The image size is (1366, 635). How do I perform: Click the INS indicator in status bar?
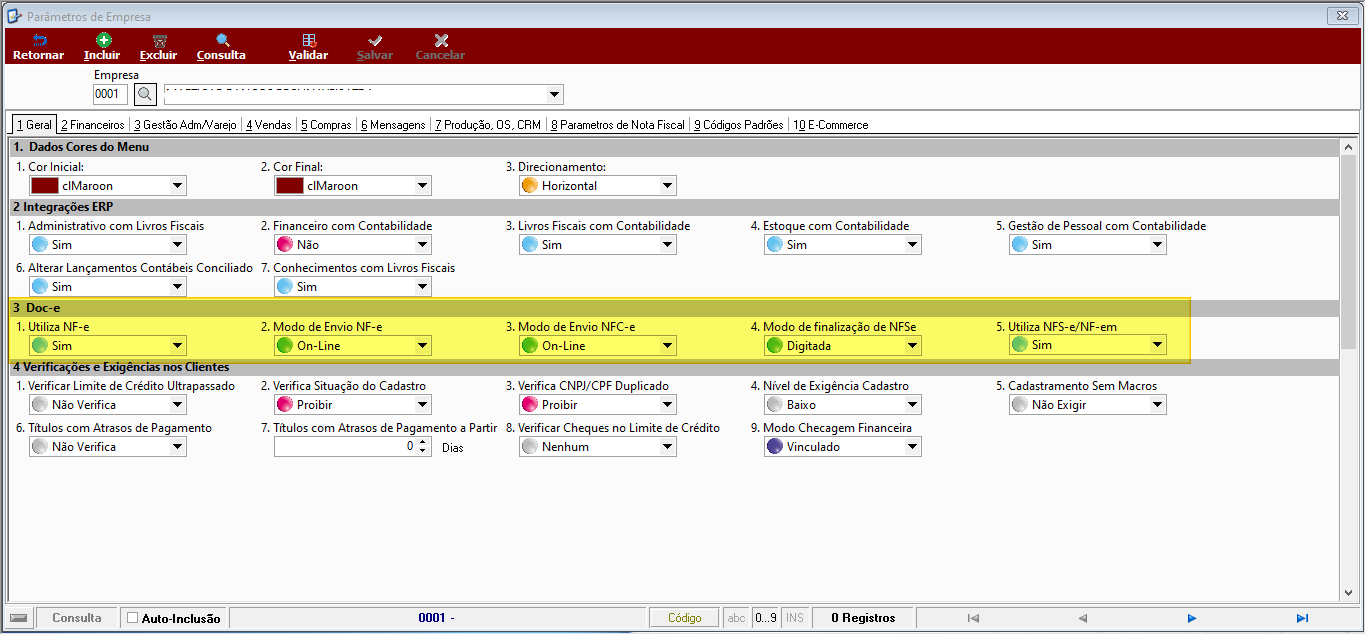click(795, 618)
